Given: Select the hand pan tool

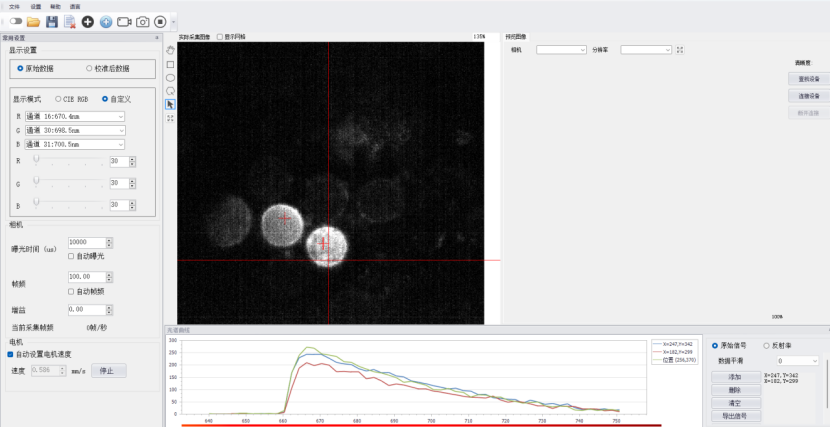Looking at the screenshot, I should pyautogui.click(x=170, y=50).
